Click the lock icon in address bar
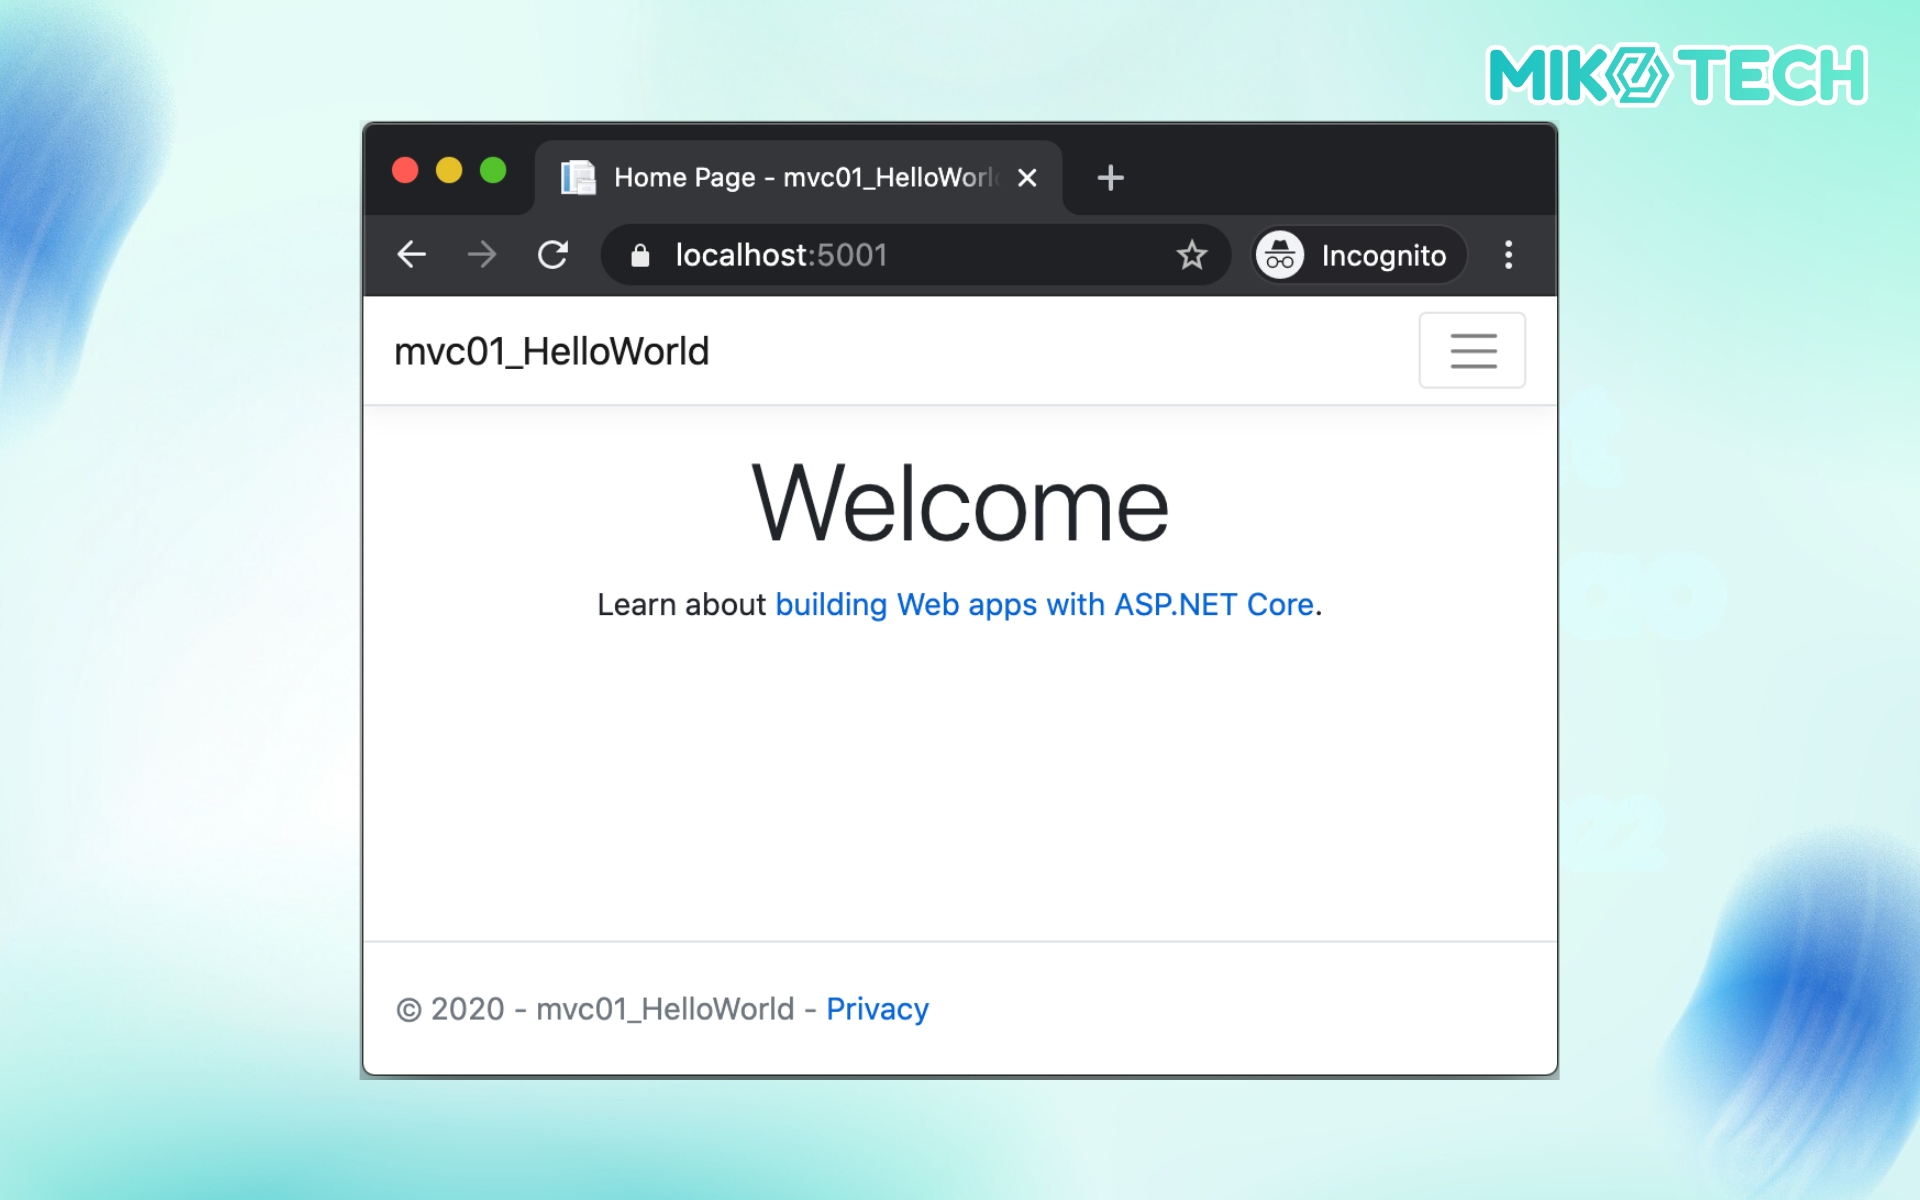Image resolution: width=1920 pixels, height=1200 pixels. [x=640, y=256]
